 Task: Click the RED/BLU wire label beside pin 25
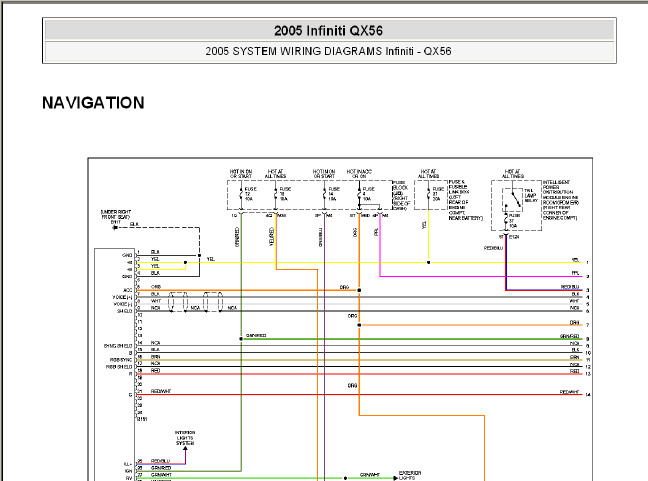(x=160, y=461)
